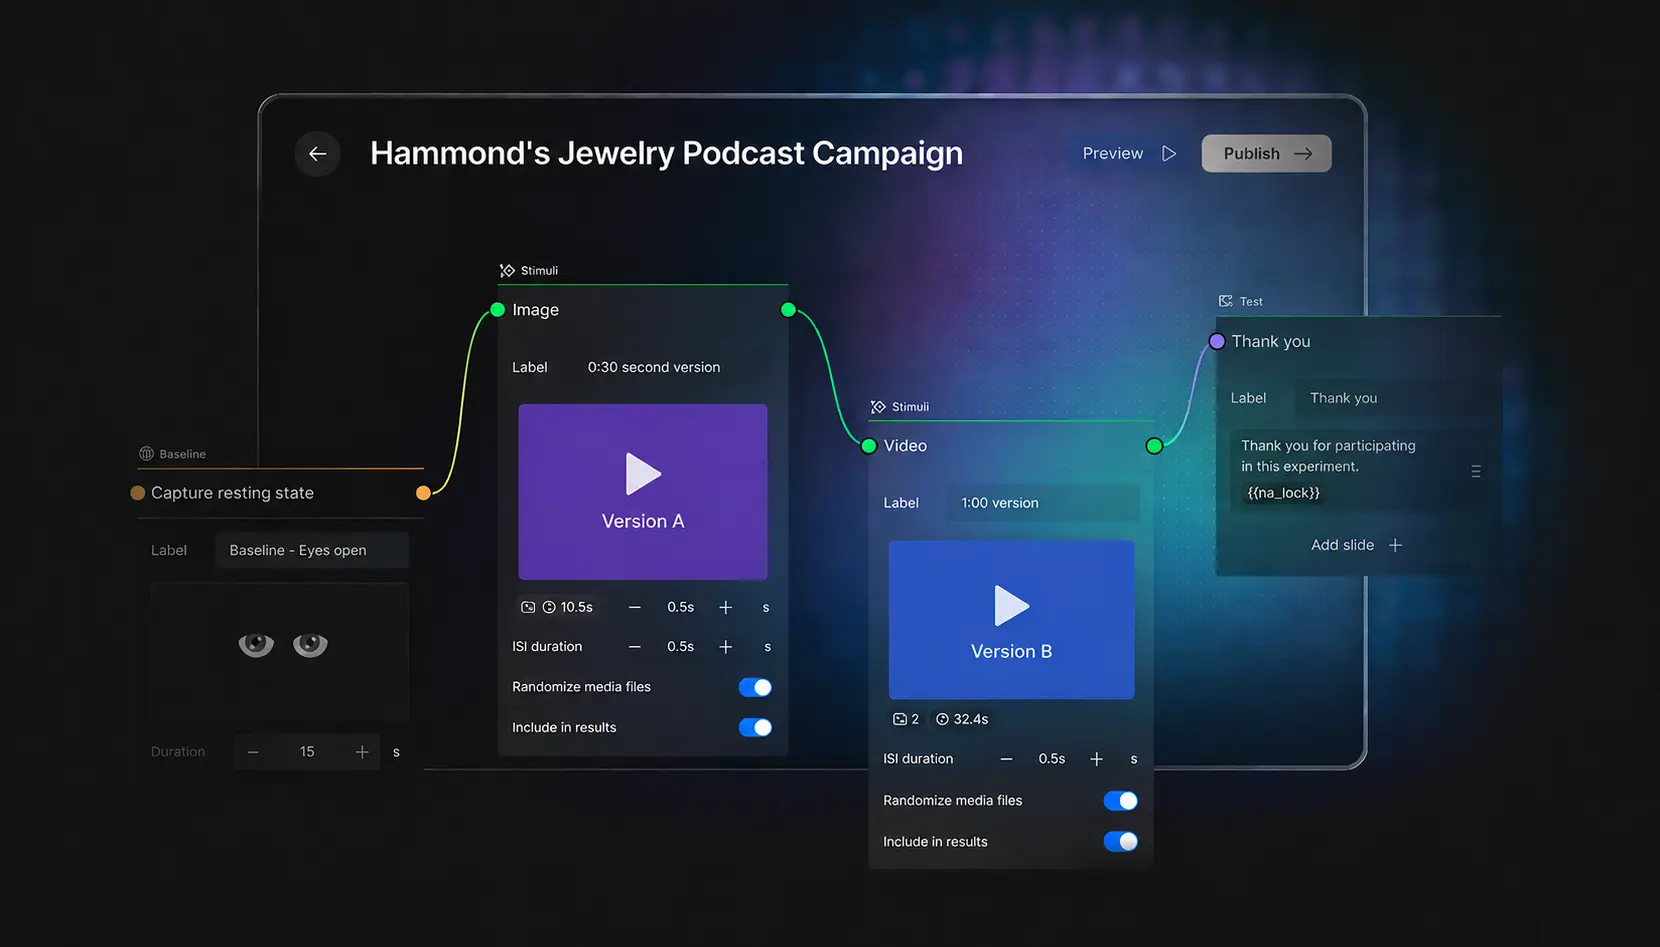
Task: Click the Stimuli icon above Video node
Action: 878,407
